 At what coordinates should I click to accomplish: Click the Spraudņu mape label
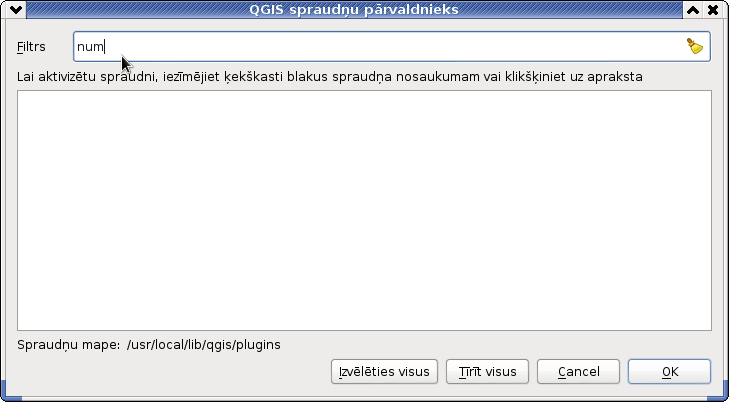69,345
